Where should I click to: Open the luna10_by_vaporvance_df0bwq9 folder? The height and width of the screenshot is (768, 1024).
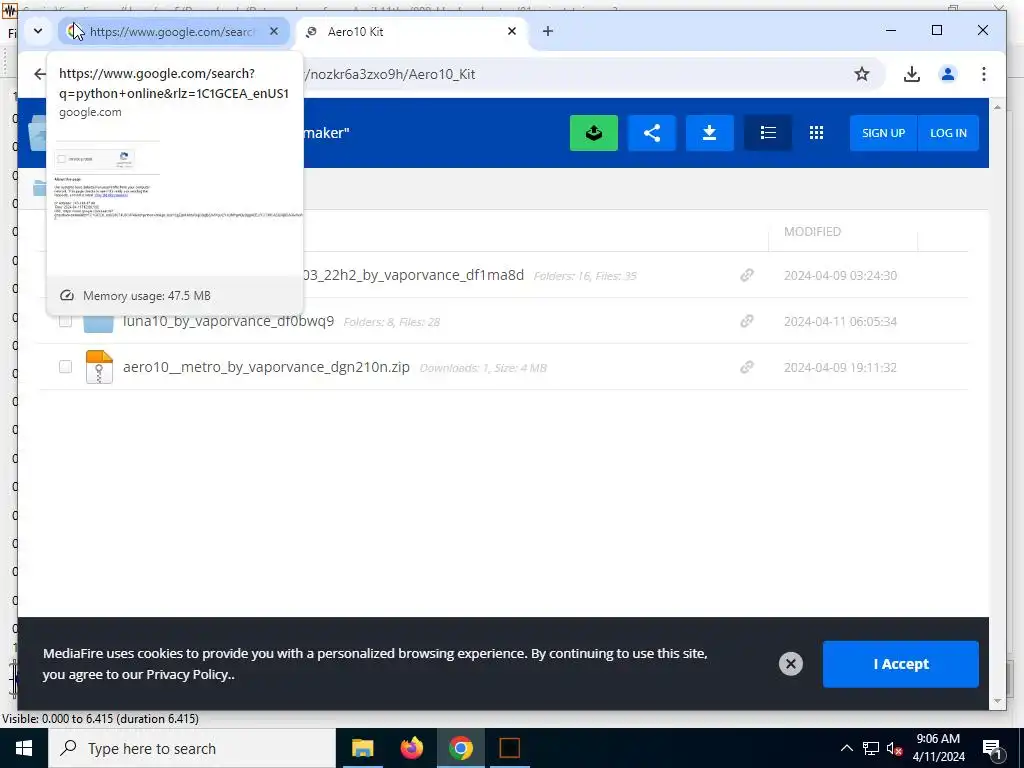tap(229, 321)
